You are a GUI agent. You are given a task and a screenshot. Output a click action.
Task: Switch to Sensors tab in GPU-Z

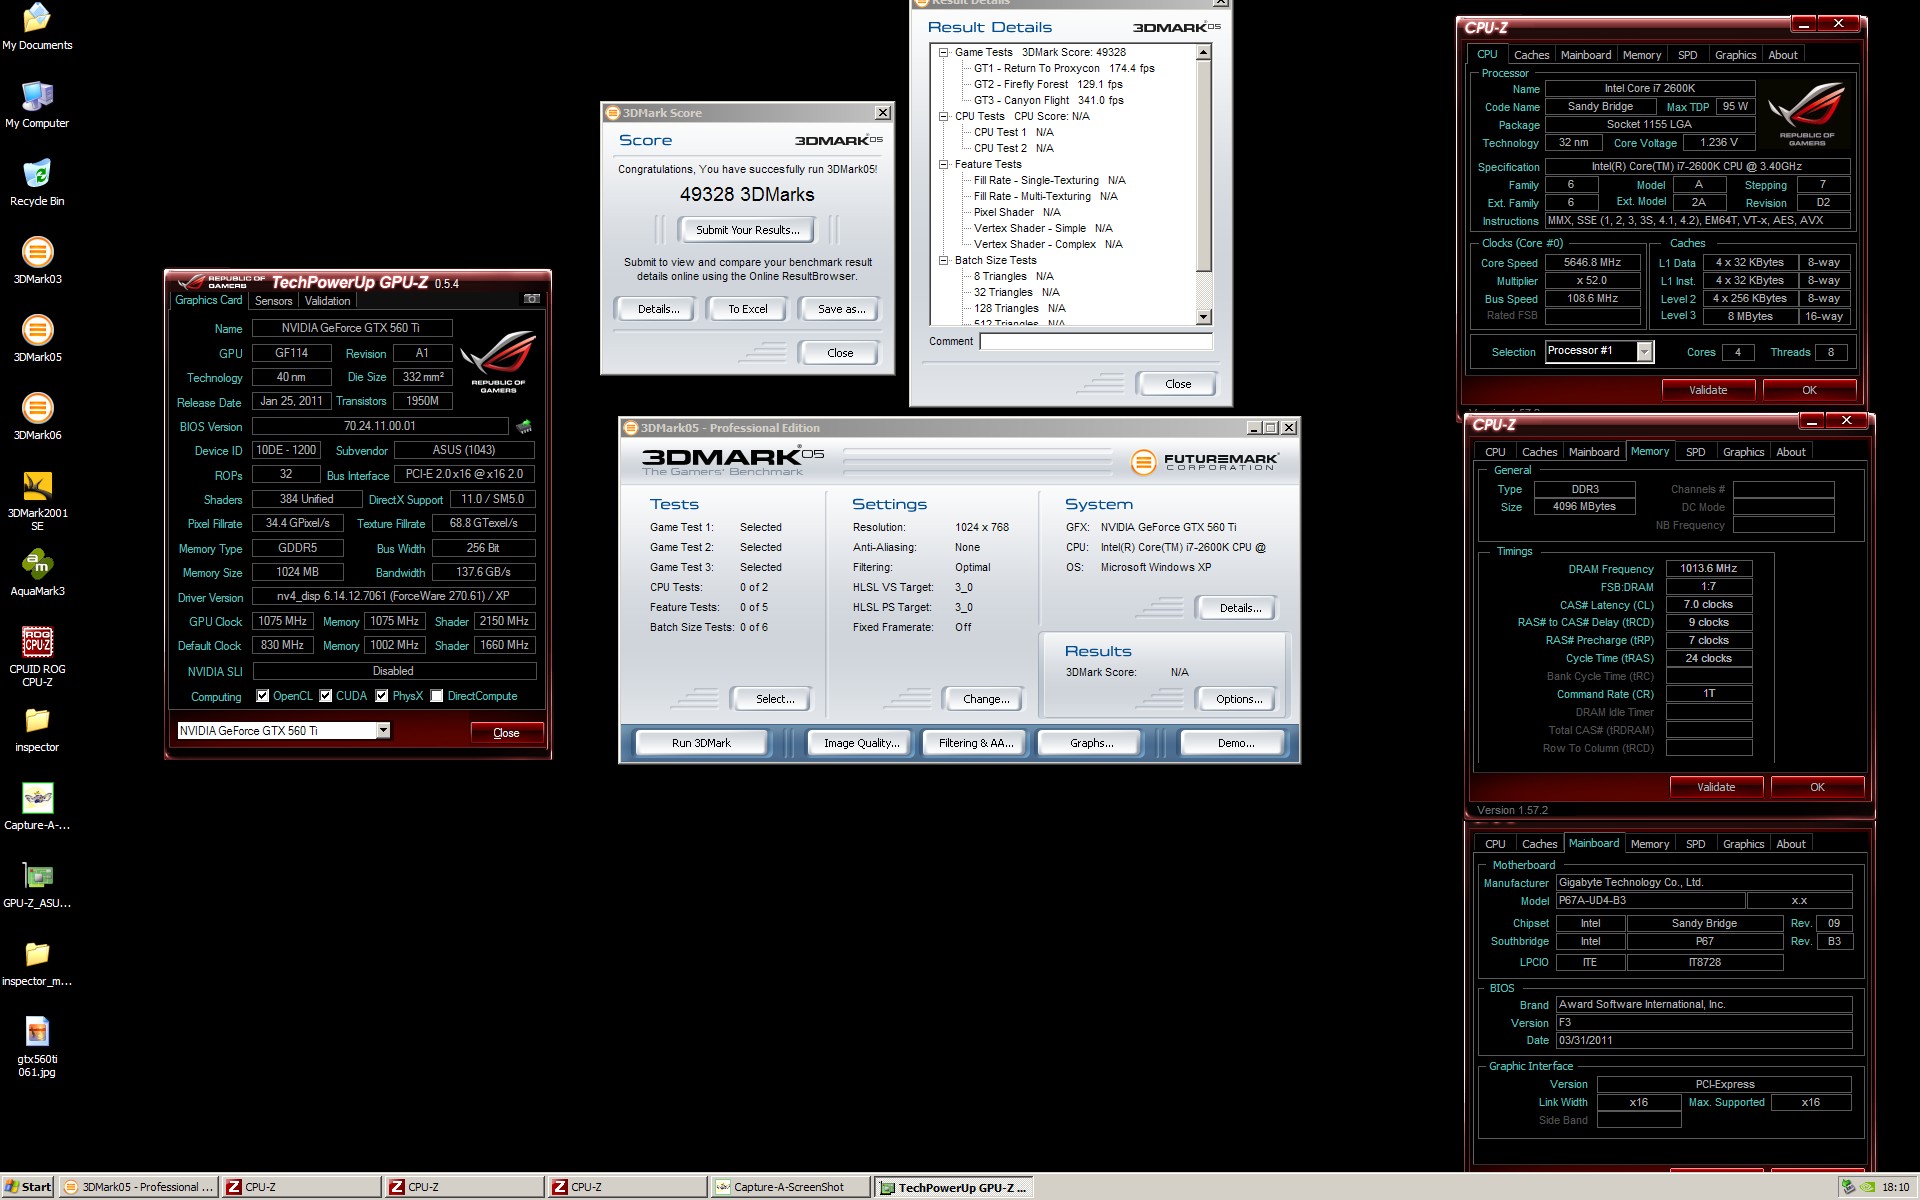point(273,301)
